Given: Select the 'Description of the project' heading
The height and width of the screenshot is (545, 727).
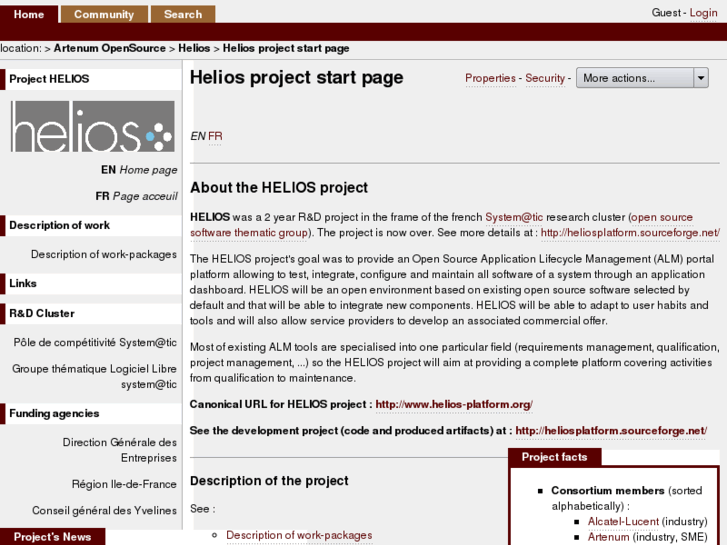Looking at the screenshot, I should pos(269,481).
